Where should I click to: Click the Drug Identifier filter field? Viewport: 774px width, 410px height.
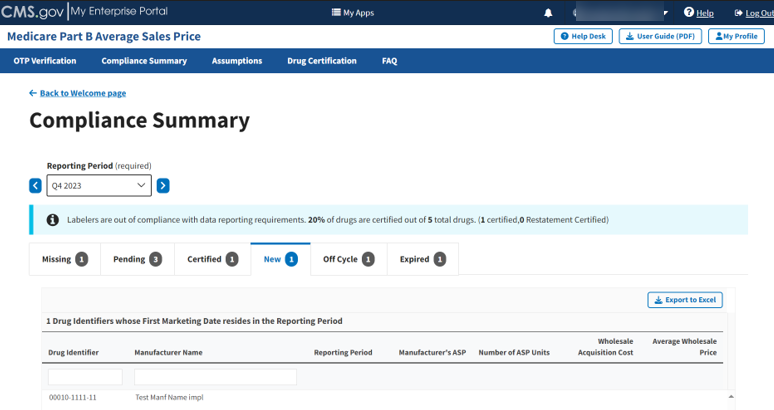pyautogui.click(x=85, y=377)
